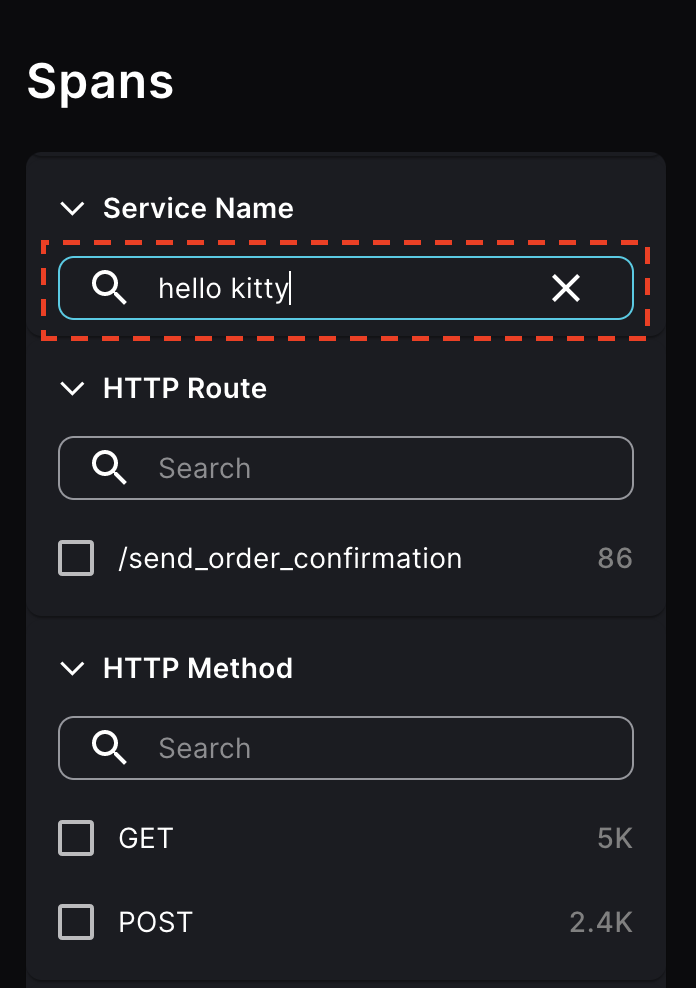Collapse the HTTP Route section
This screenshot has height=988, width=696.
71,389
